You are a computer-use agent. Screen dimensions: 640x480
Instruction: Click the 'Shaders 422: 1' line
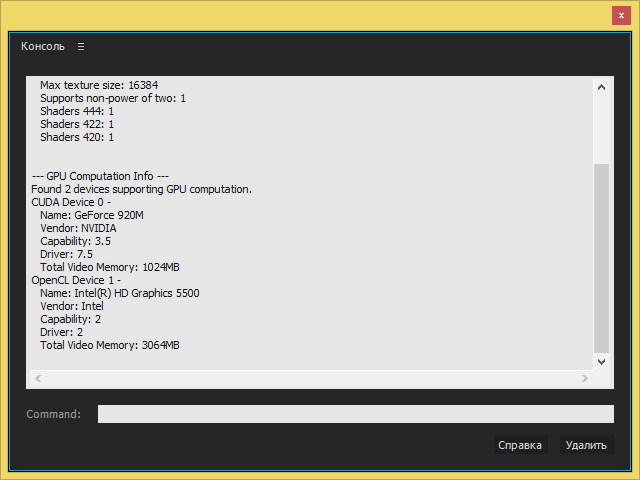click(77, 124)
